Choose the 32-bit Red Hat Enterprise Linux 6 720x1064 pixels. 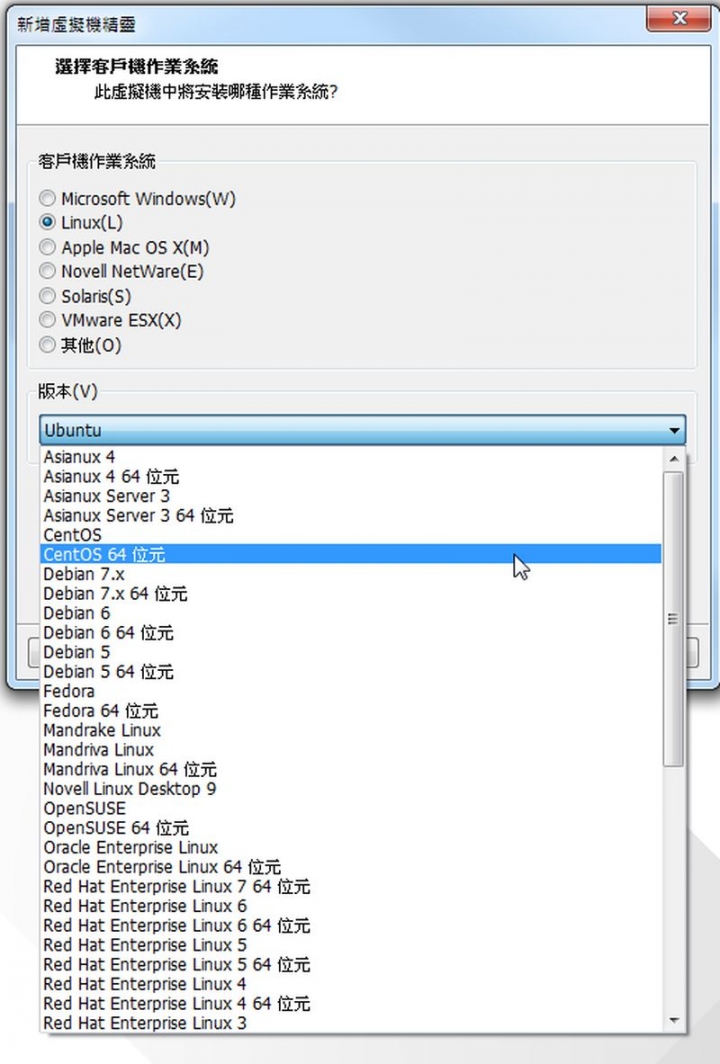coord(351,907)
